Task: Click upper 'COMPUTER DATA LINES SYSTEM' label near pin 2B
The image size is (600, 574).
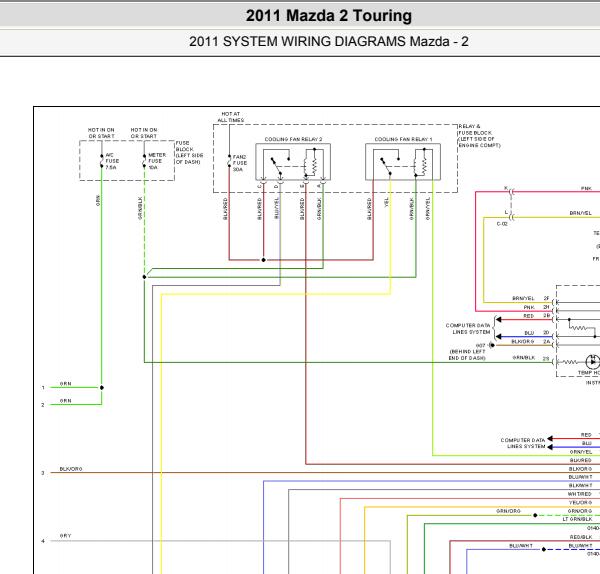Action: (x=468, y=329)
